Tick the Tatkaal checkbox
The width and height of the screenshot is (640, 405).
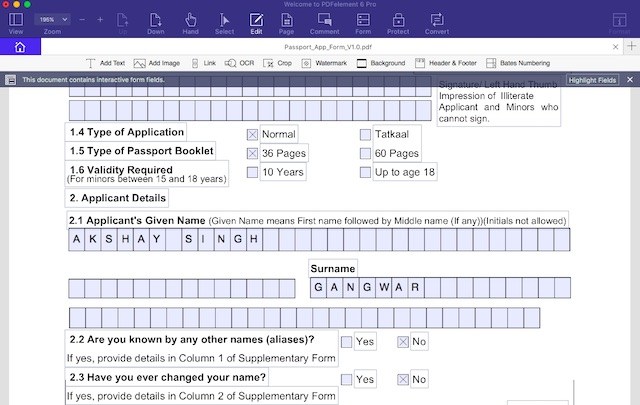tap(365, 134)
